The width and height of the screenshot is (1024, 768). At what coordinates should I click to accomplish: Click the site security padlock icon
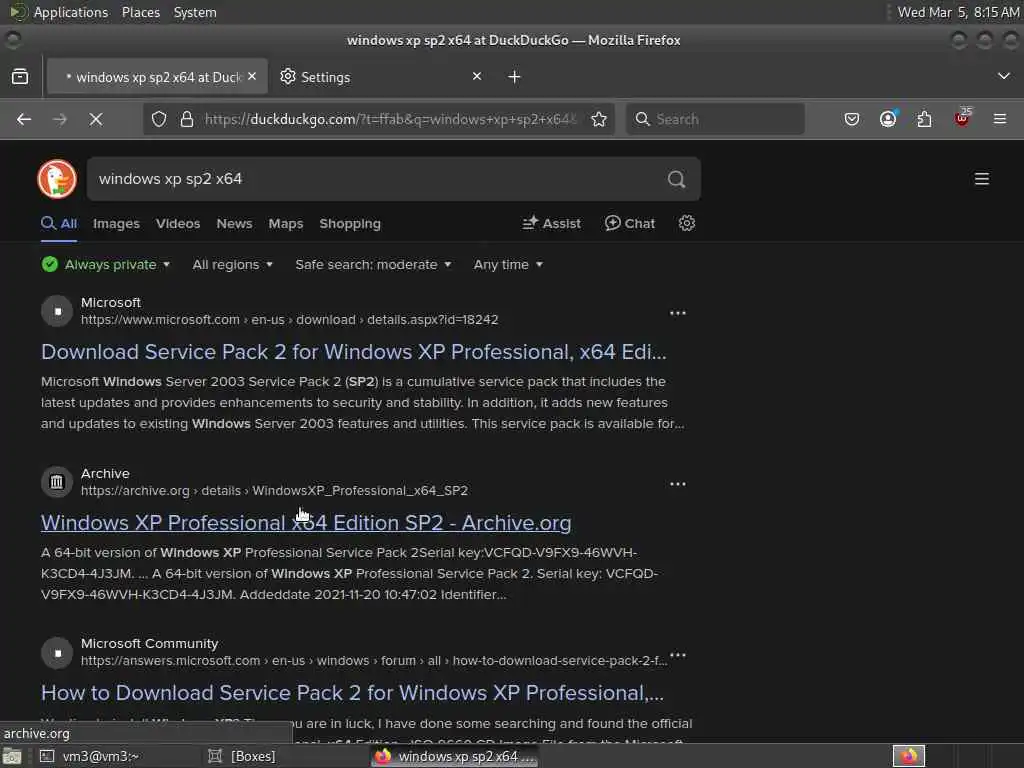(x=187, y=119)
